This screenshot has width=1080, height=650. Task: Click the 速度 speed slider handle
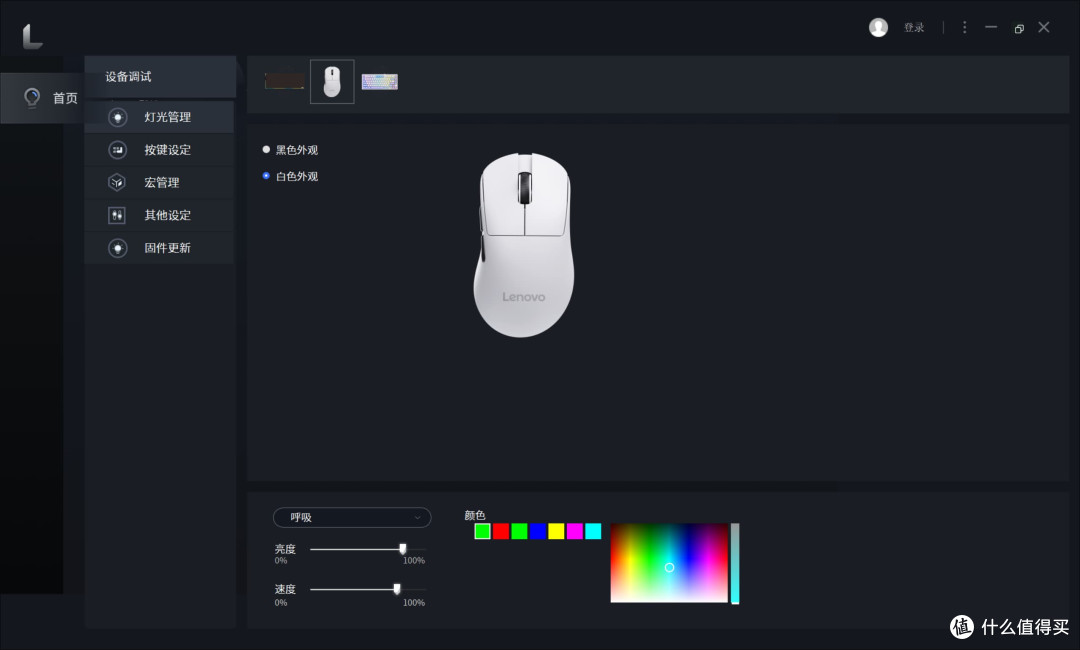[x=397, y=589]
